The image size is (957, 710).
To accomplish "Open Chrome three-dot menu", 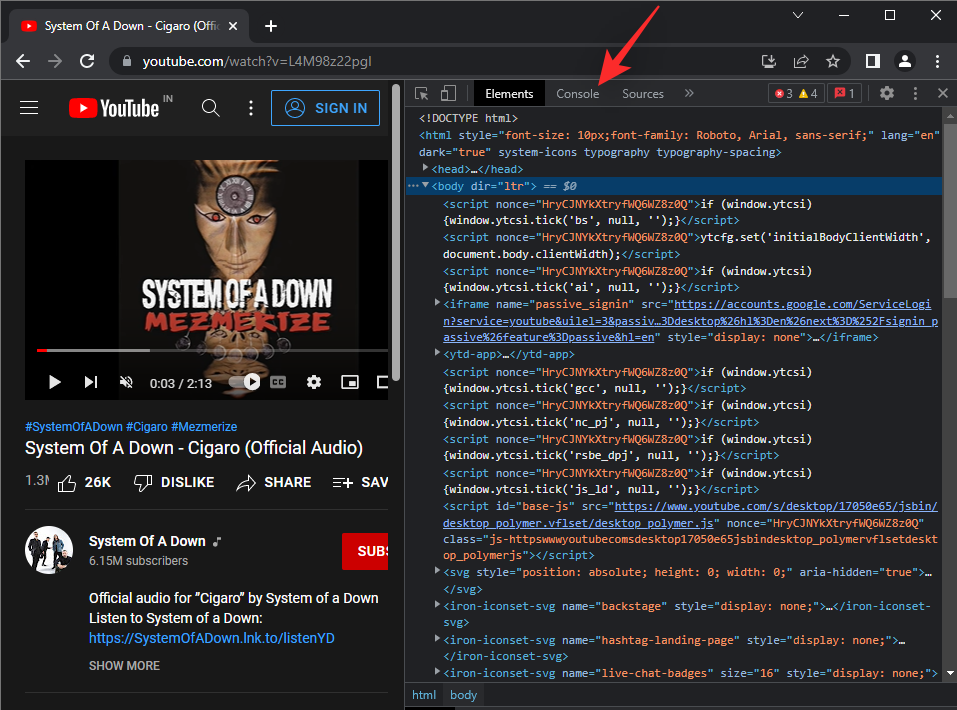I will 937,61.
